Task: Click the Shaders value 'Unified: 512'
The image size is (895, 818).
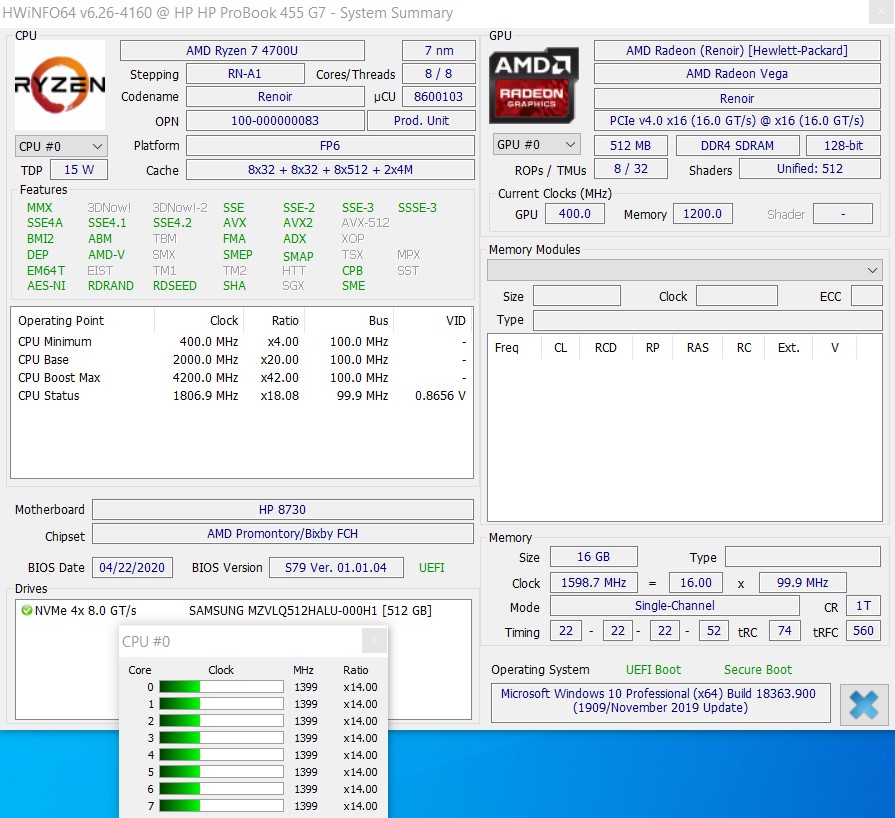Action: 809,168
